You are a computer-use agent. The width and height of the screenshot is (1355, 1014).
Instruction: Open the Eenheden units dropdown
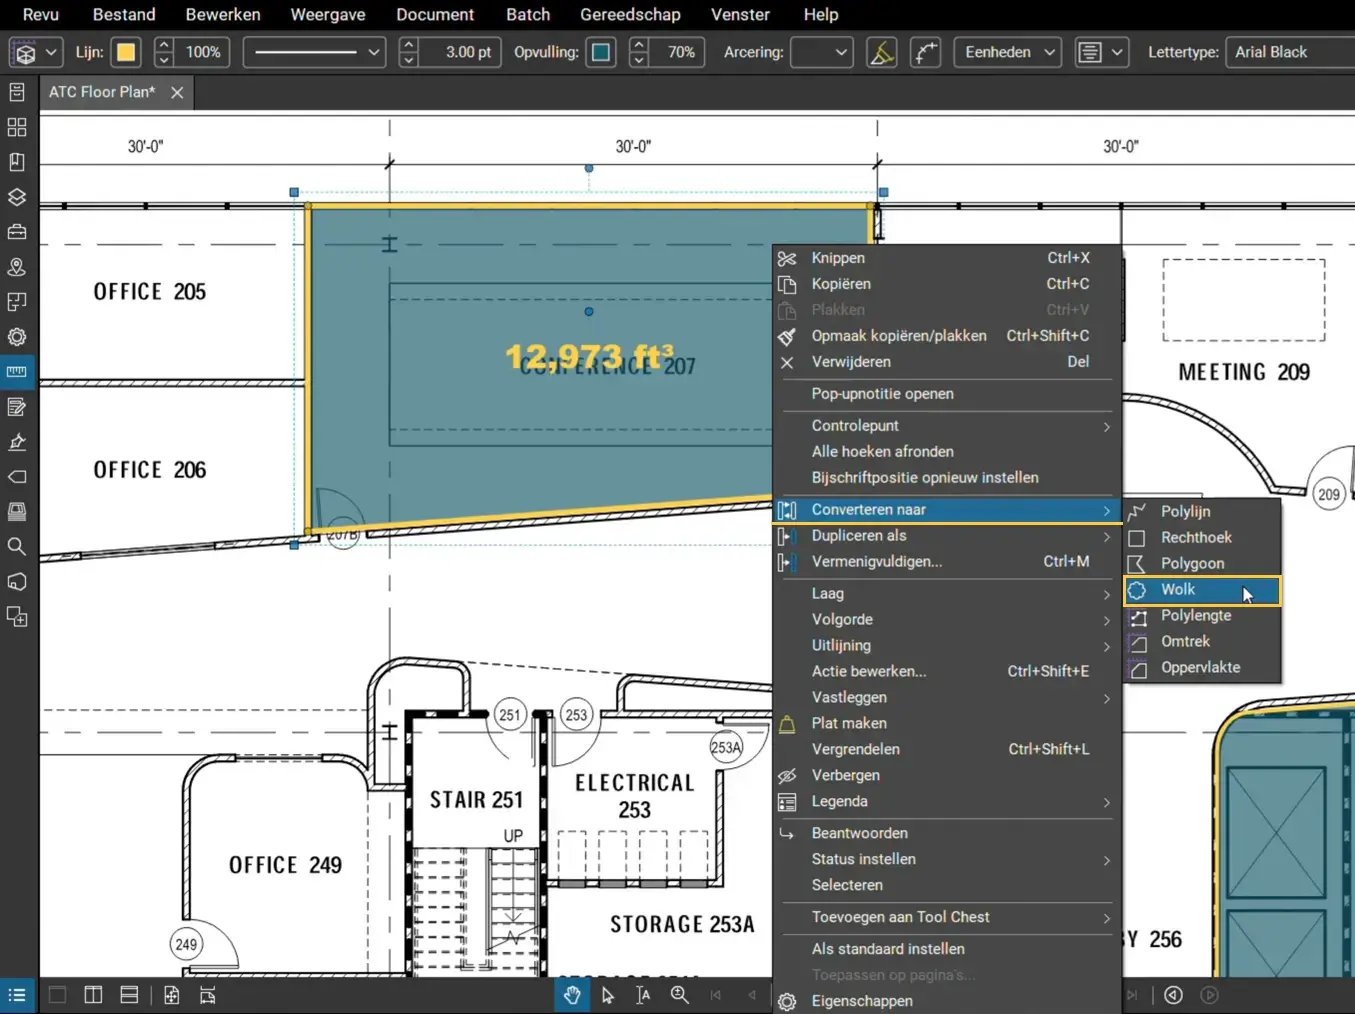1008,52
